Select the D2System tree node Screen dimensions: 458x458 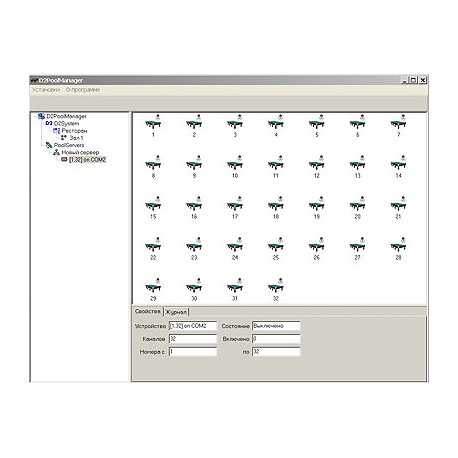coord(66,124)
